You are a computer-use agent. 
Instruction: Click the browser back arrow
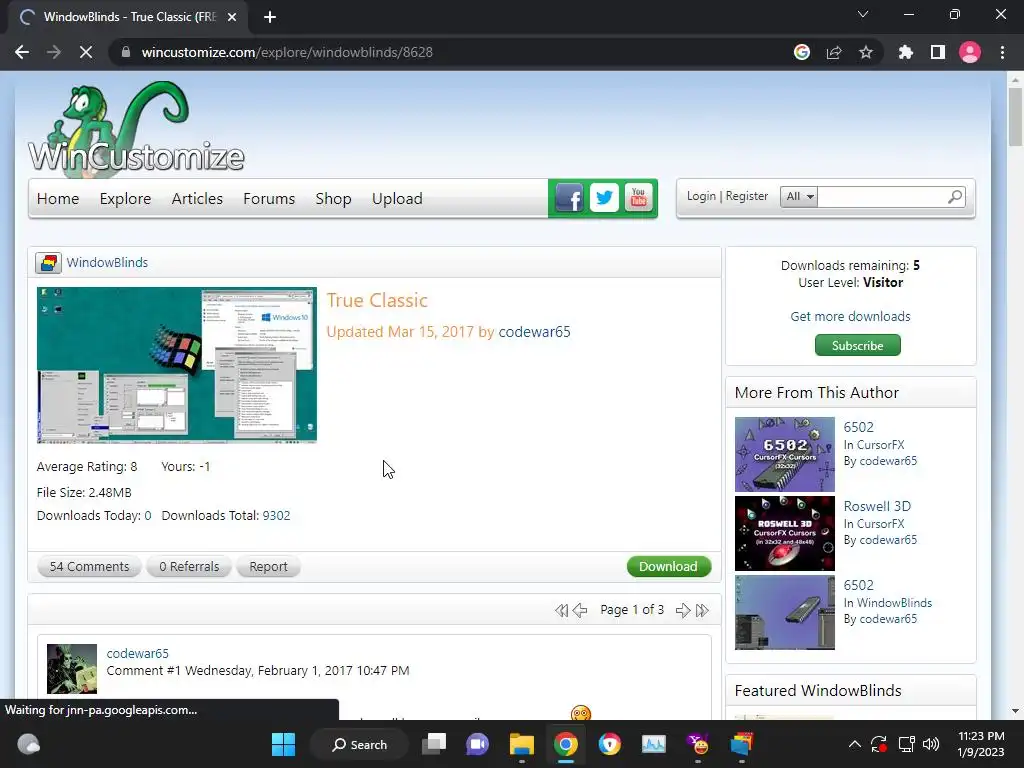[x=22, y=52]
